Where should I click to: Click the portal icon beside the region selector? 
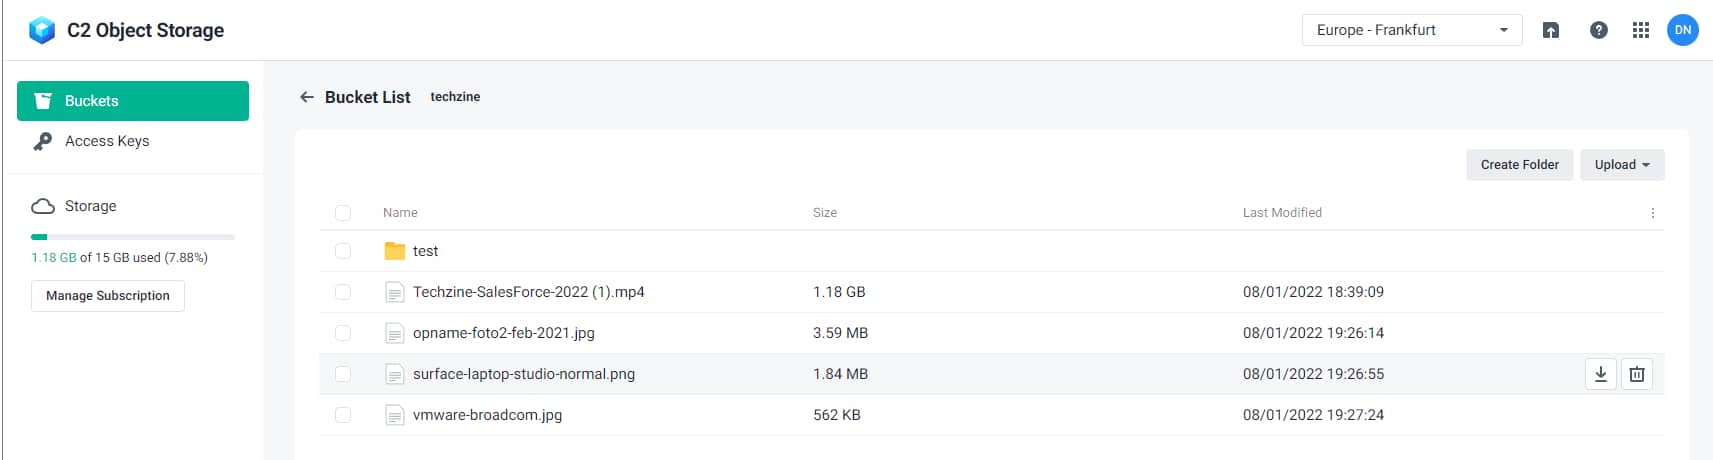click(1551, 30)
